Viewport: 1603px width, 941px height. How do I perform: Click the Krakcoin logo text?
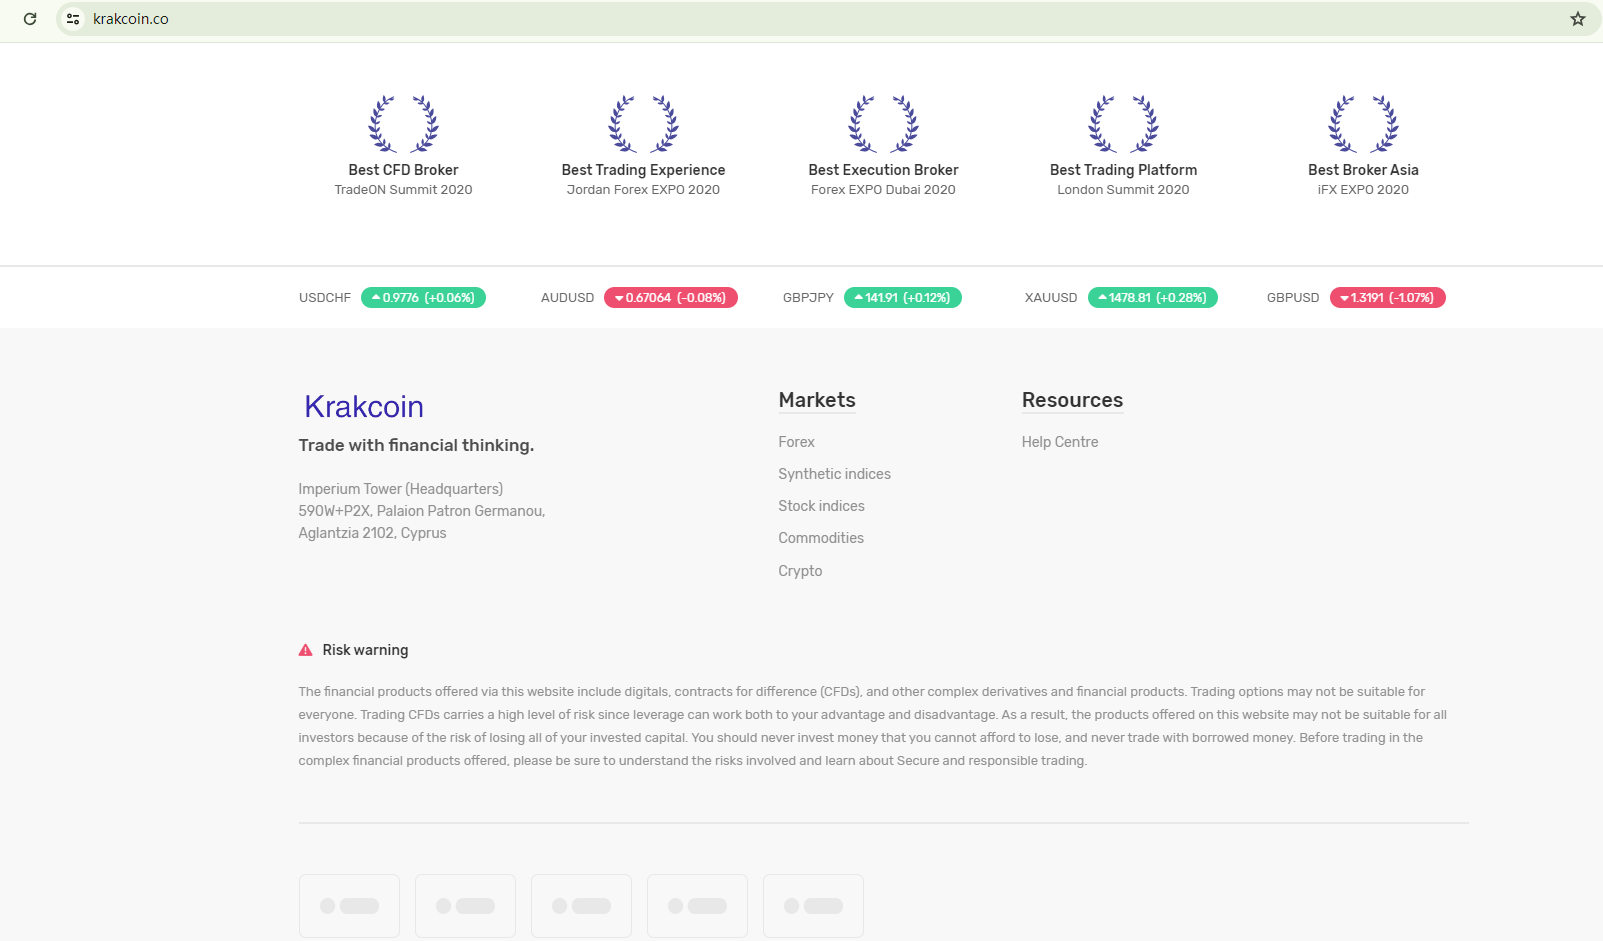click(364, 407)
